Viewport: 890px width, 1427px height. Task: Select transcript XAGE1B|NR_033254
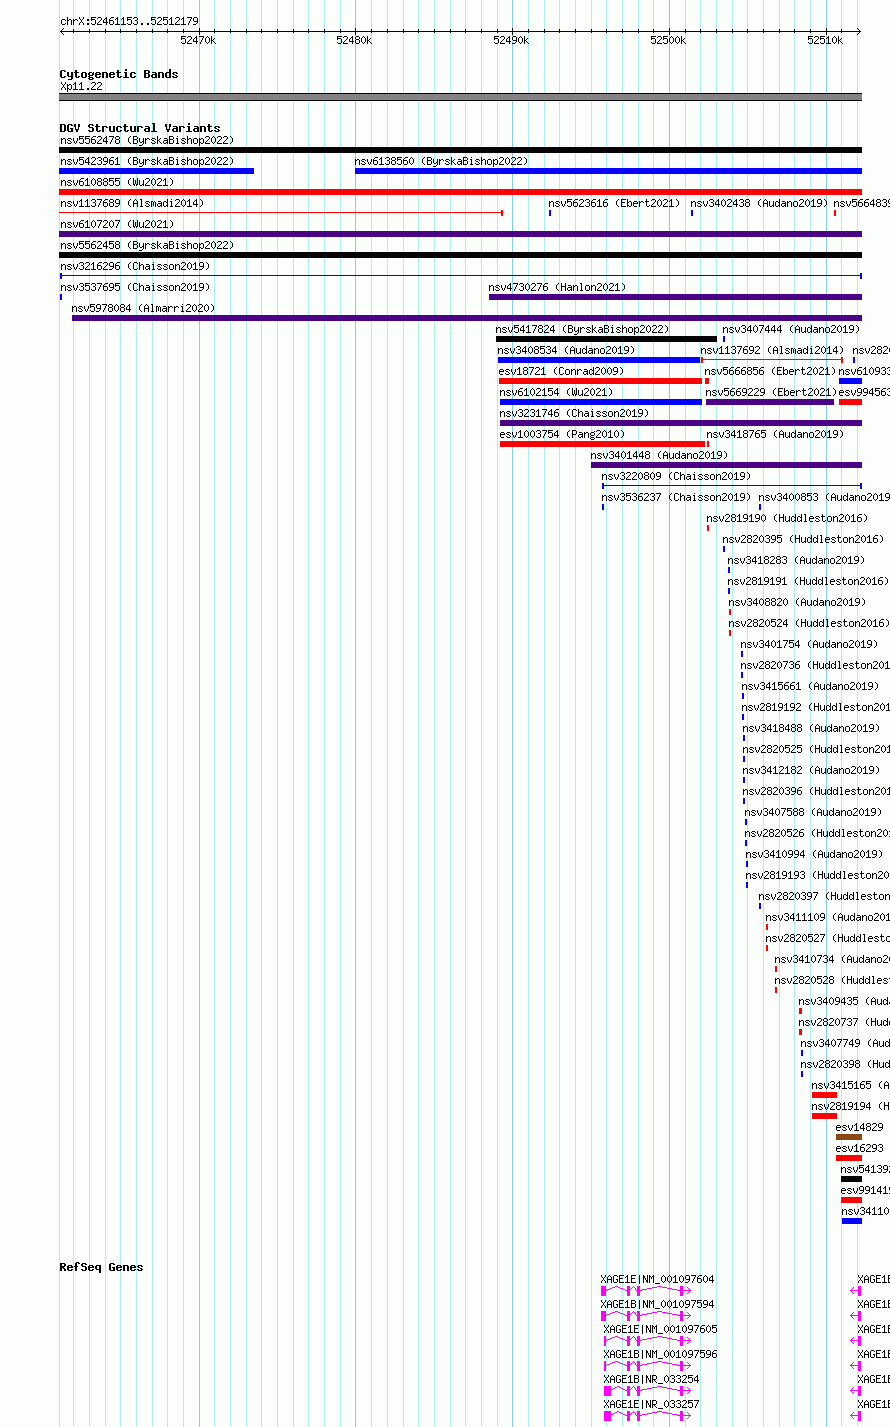tap(651, 1379)
